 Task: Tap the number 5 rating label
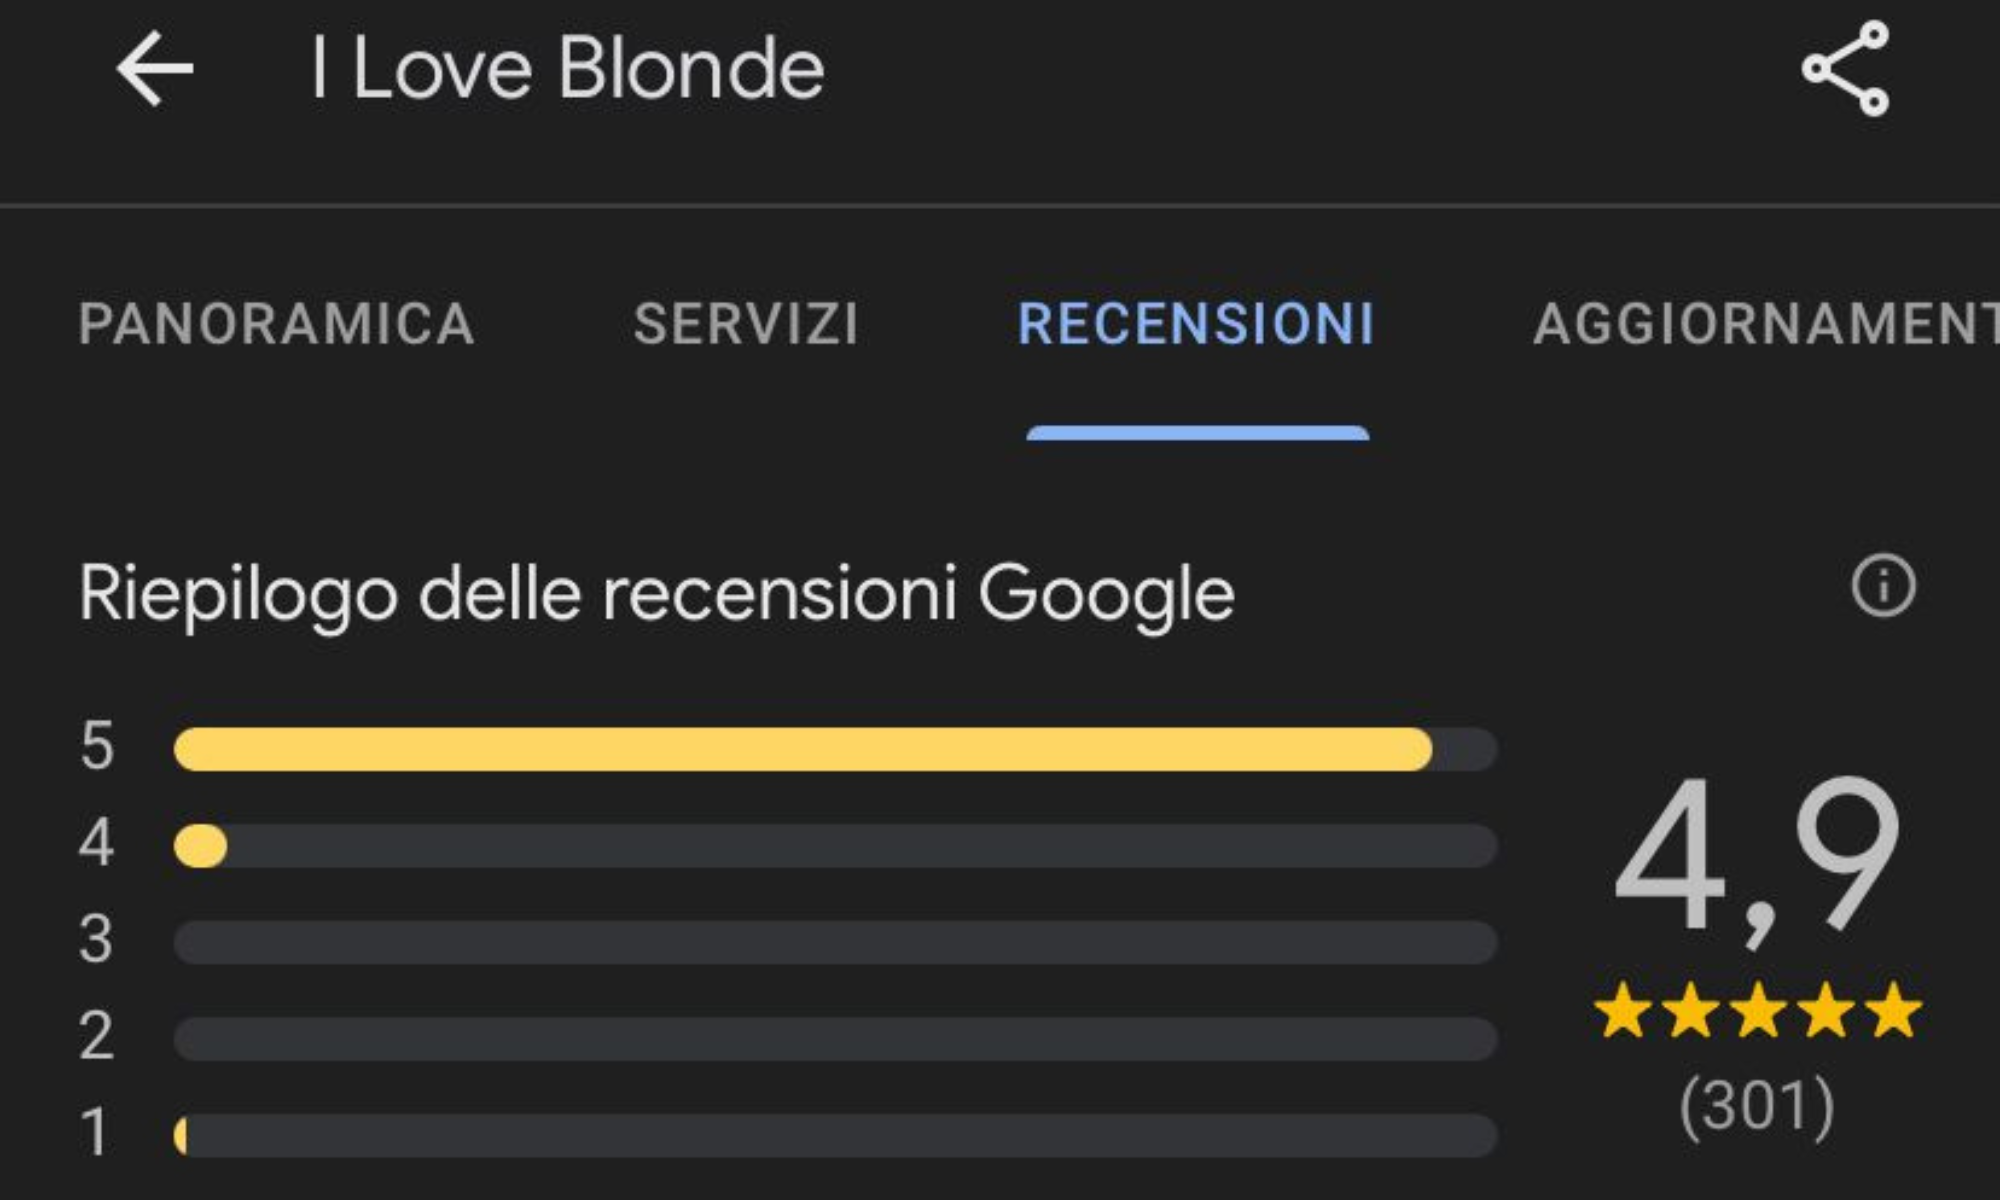[x=97, y=747]
